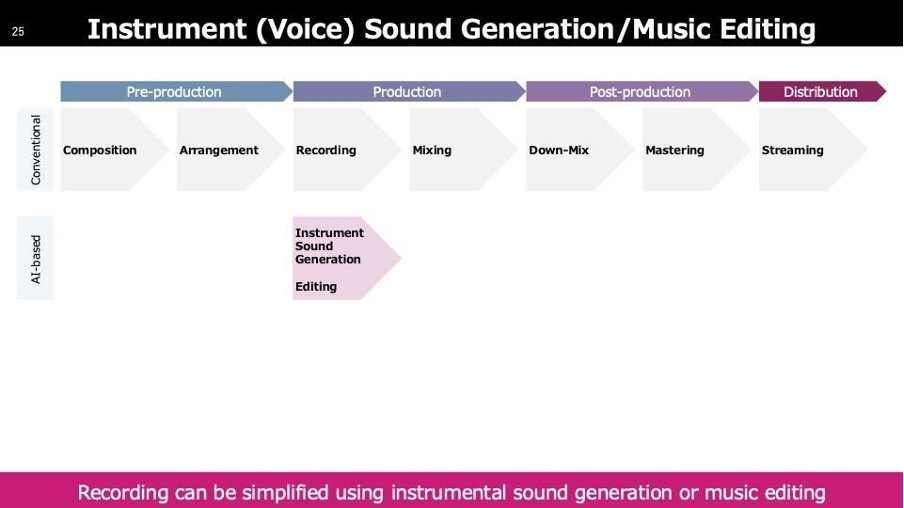Select the Composition step arrow
904x508 pixels.
tap(114, 150)
